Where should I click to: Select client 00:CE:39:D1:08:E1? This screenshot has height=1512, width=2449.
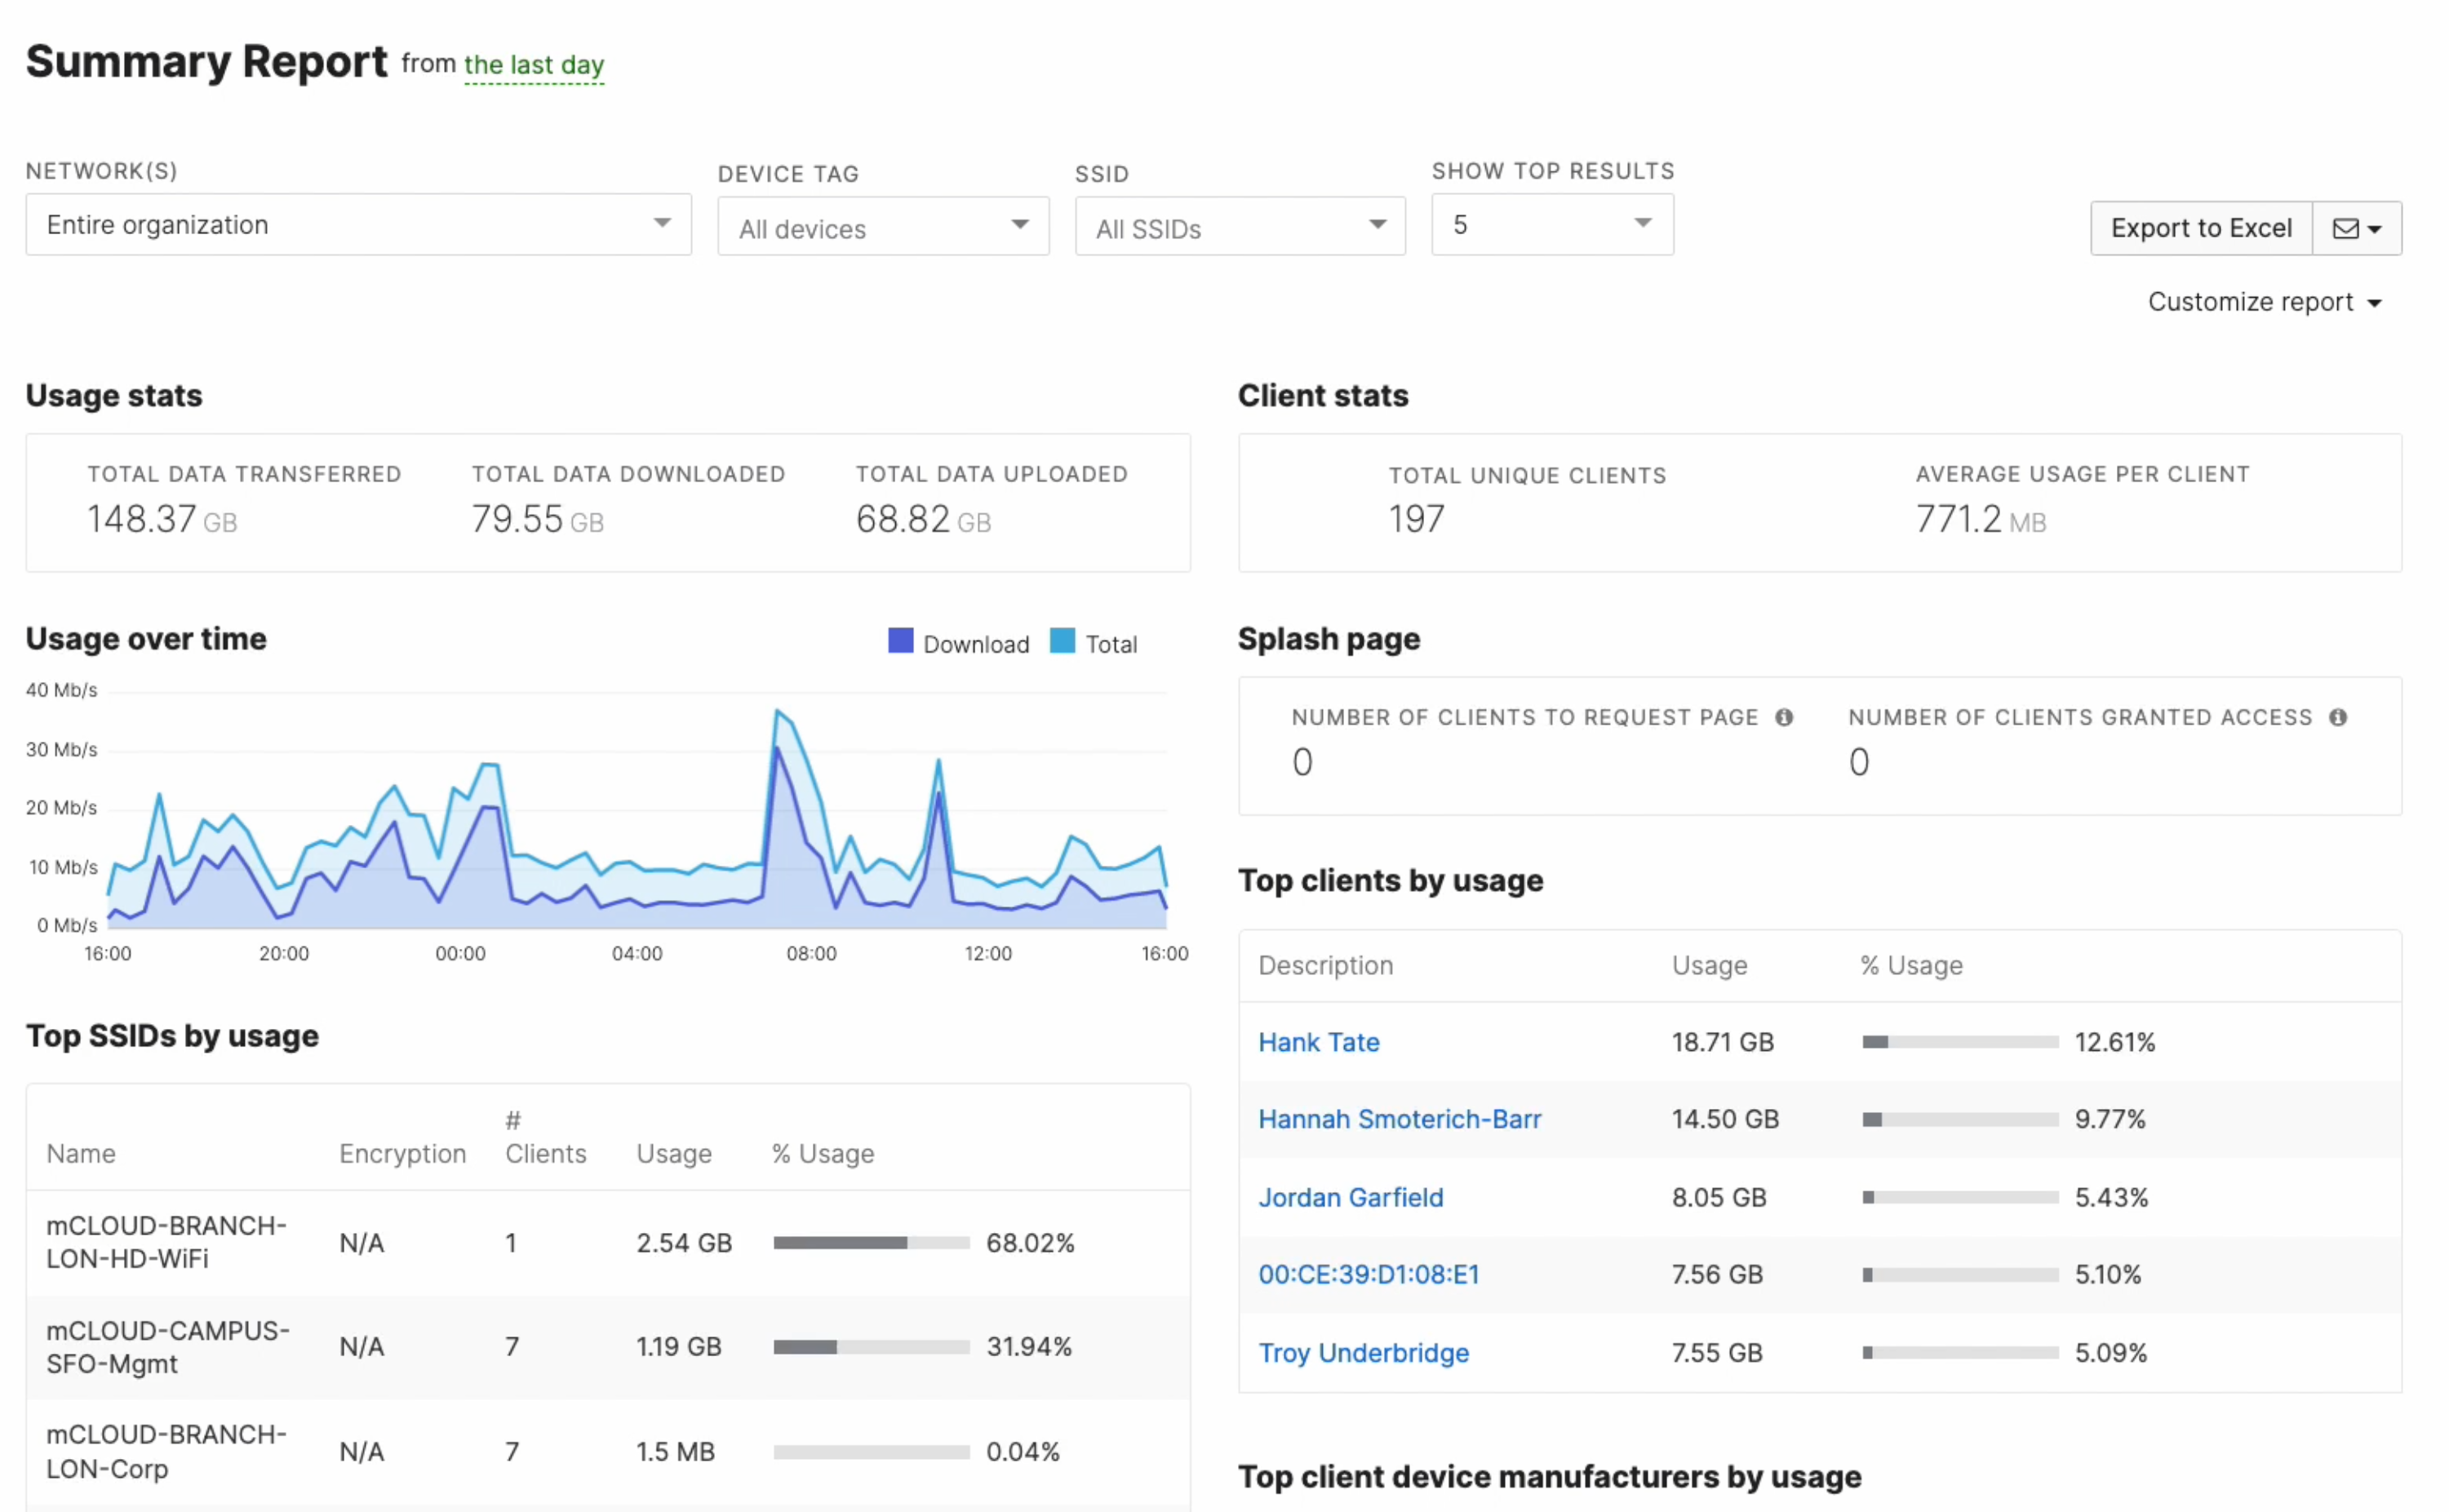[x=1368, y=1274]
